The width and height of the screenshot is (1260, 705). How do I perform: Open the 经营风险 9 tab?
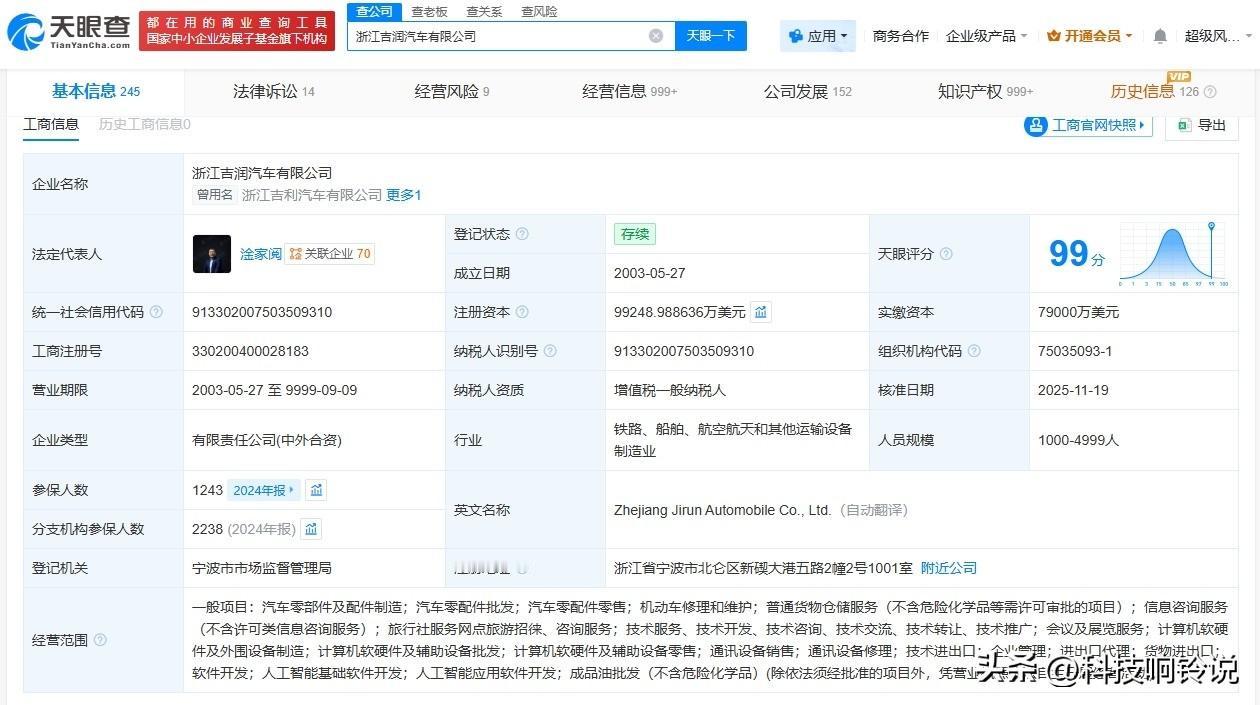pyautogui.click(x=452, y=91)
